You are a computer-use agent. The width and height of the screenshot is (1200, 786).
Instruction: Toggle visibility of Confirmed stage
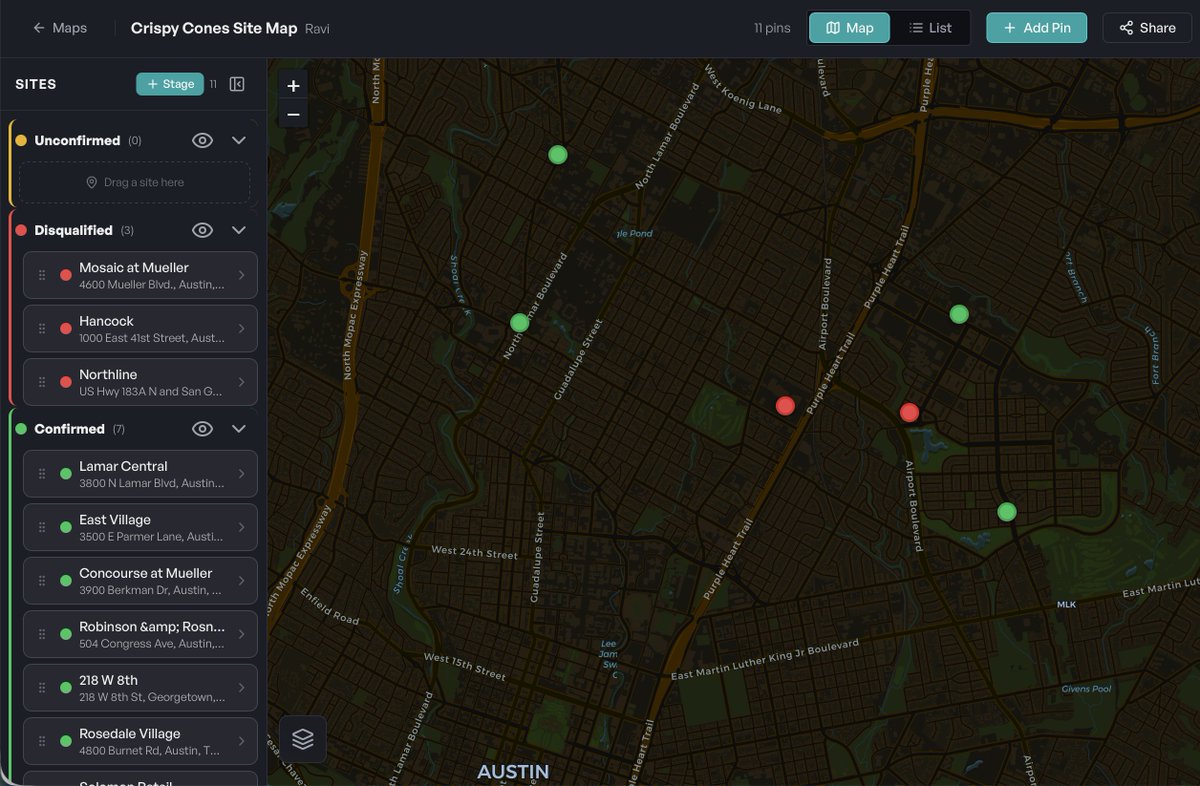pos(202,429)
